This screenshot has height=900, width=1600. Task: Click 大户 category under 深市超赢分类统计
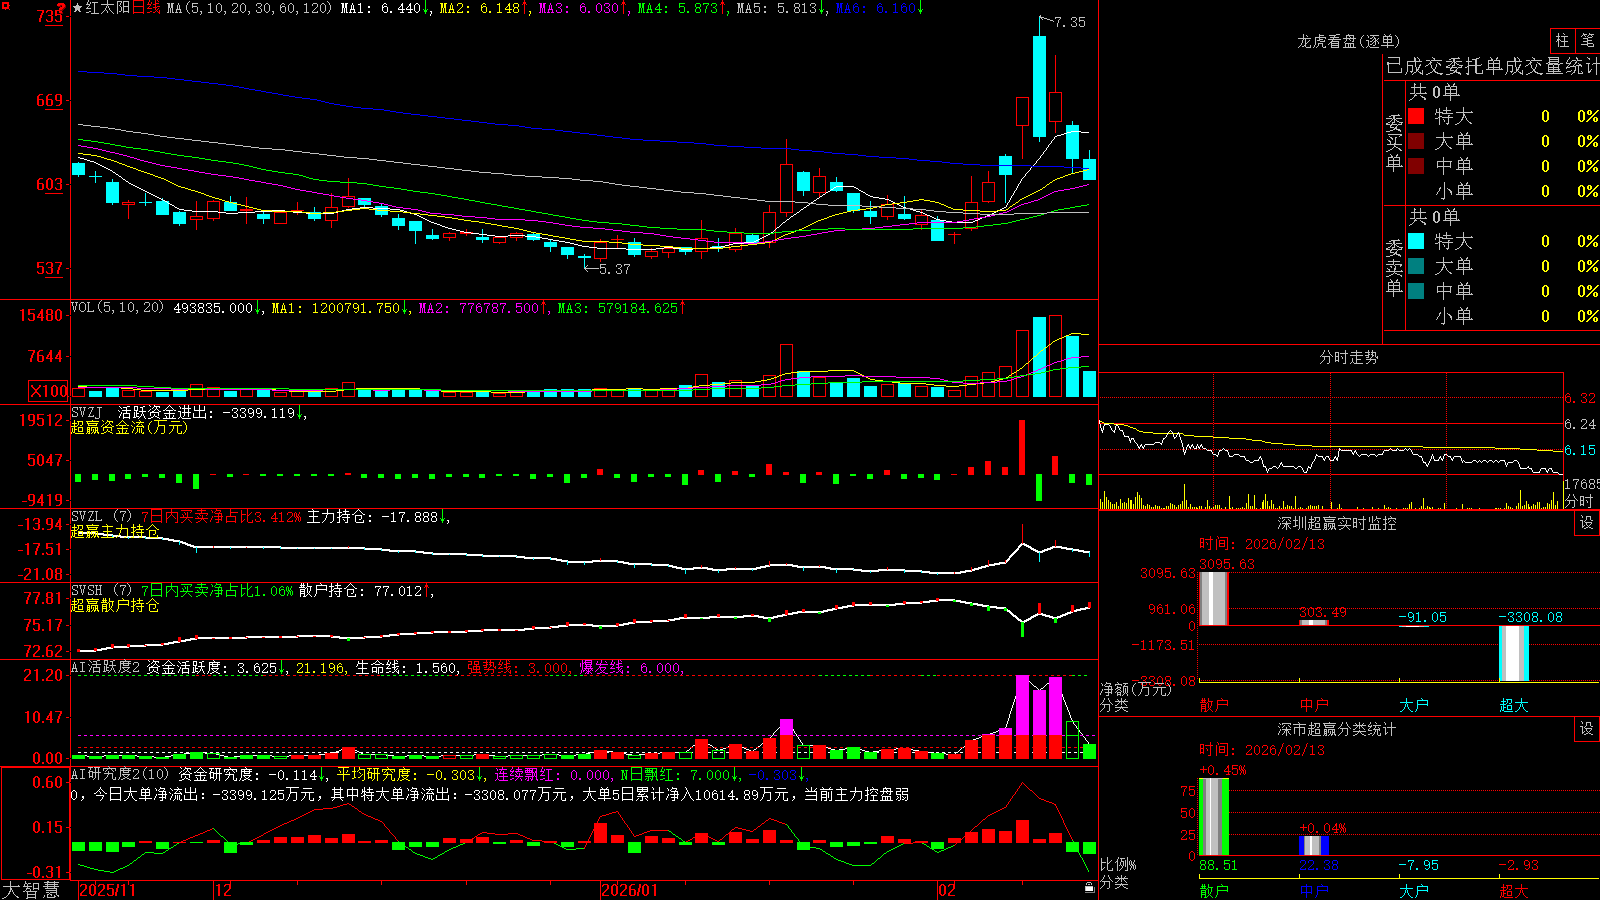[x=1414, y=891]
